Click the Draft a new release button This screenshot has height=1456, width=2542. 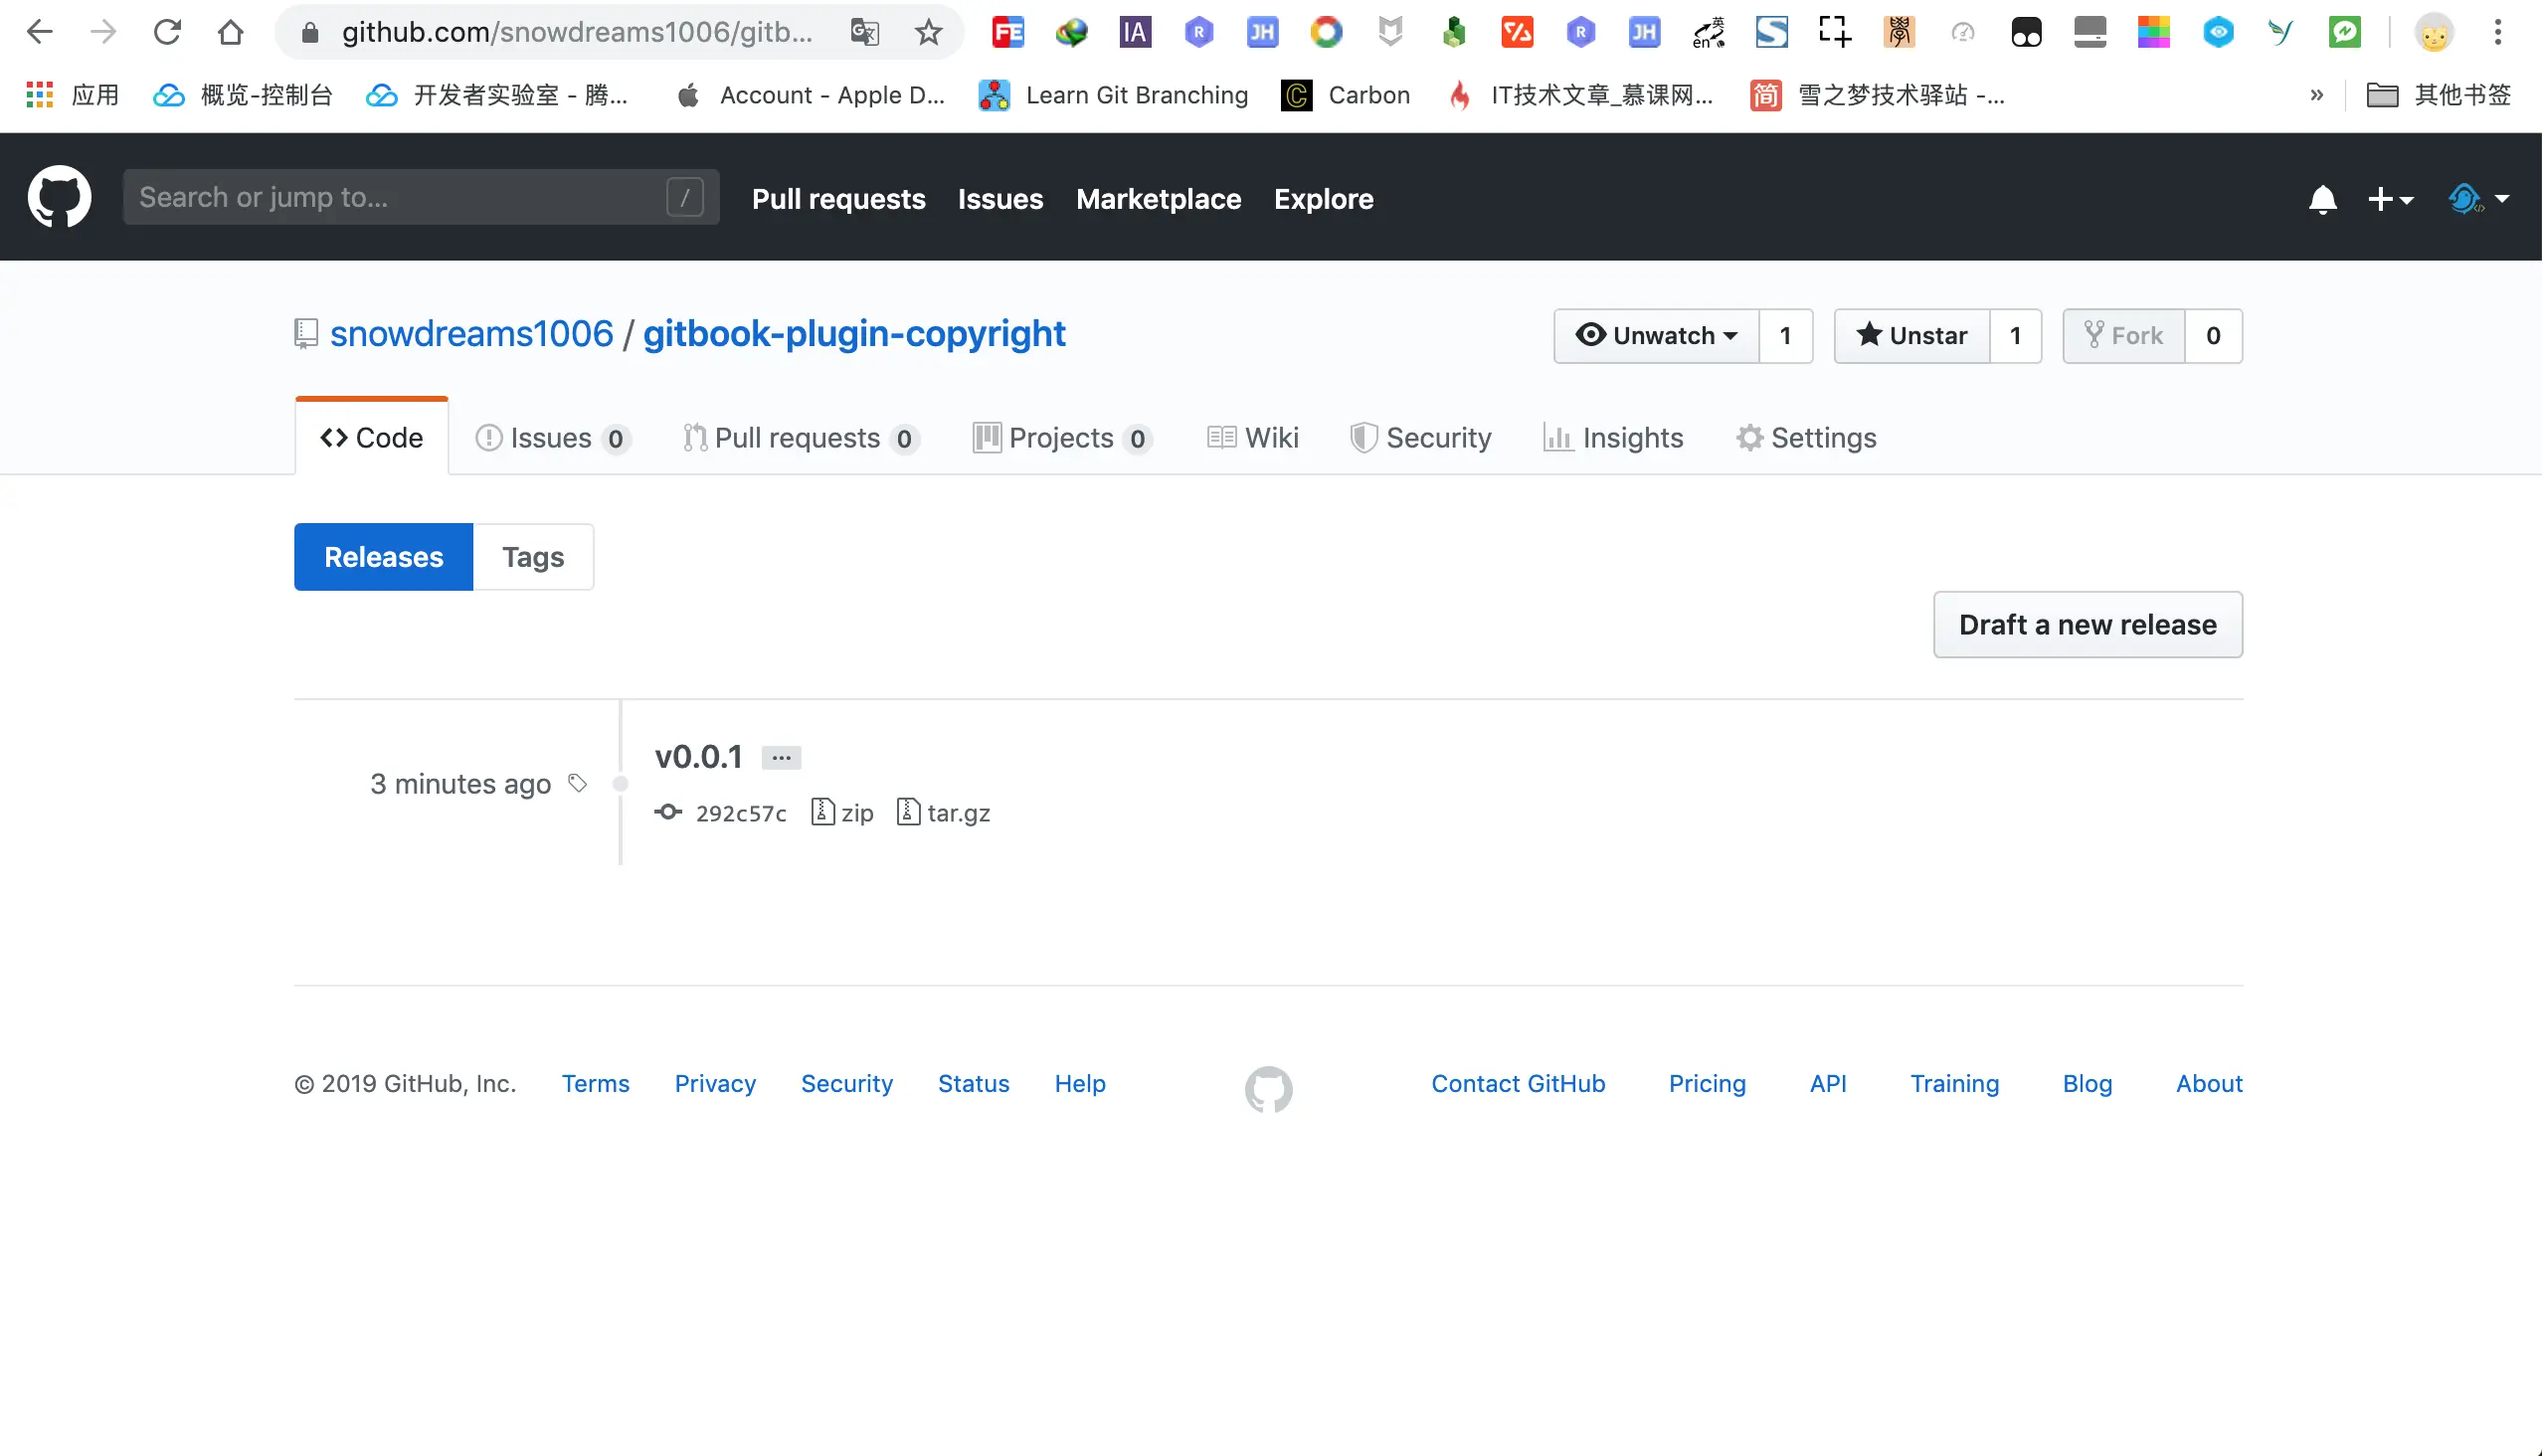(x=2088, y=624)
